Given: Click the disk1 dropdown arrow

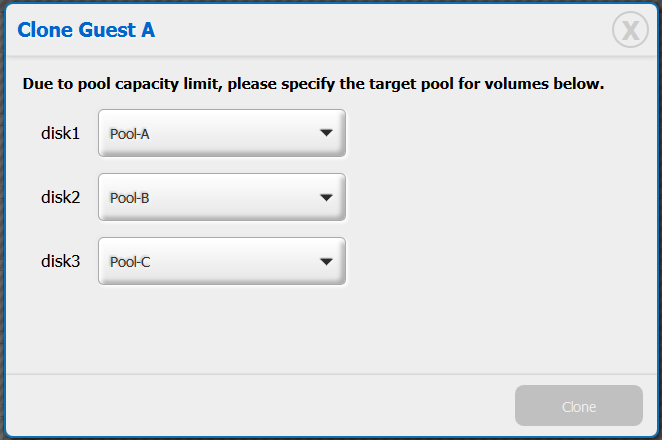Looking at the screenshot, I should pyautogui.click(x=325, y=133).
